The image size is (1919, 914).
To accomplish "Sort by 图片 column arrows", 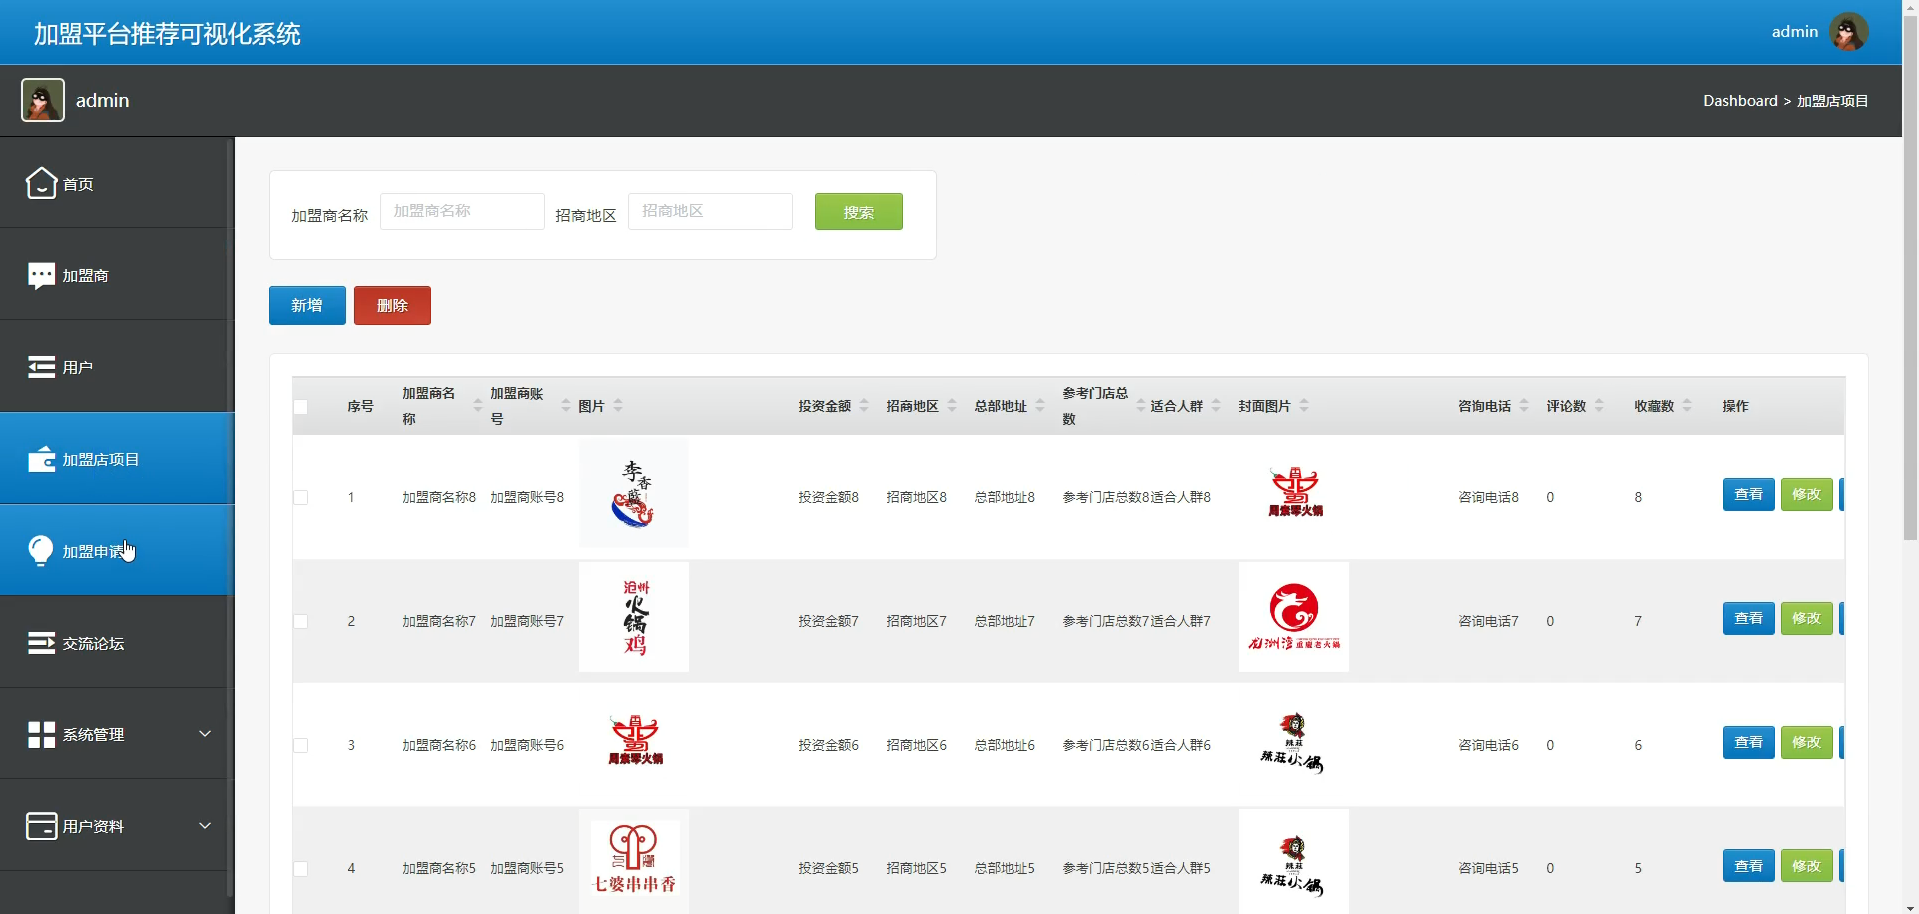I will click(x=618, y=406).
